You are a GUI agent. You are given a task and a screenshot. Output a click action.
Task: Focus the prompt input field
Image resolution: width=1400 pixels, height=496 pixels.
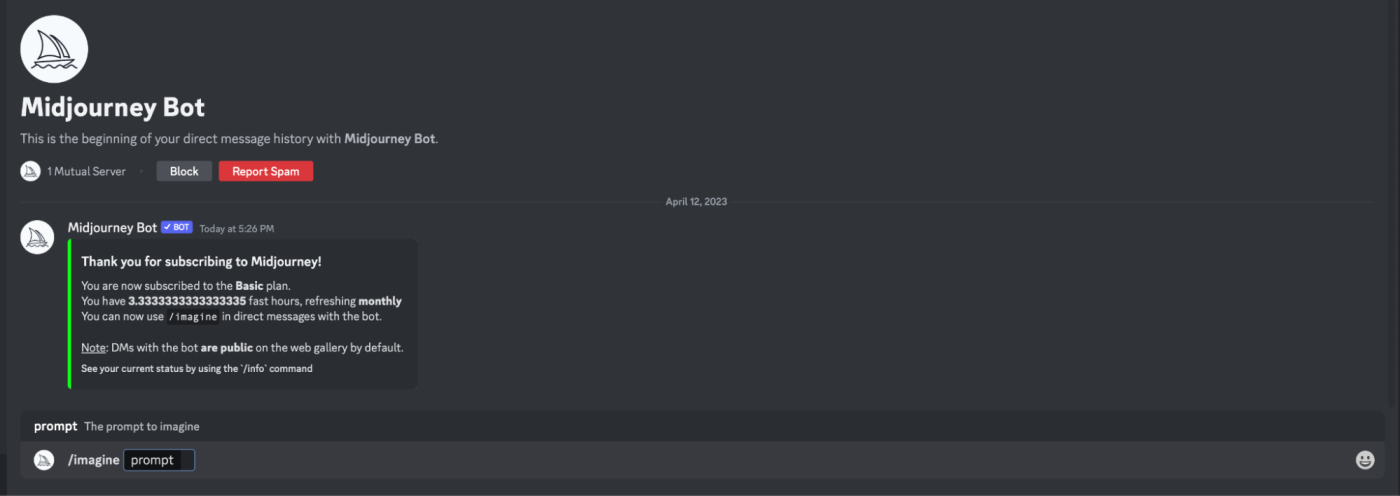tap(159, 460)
